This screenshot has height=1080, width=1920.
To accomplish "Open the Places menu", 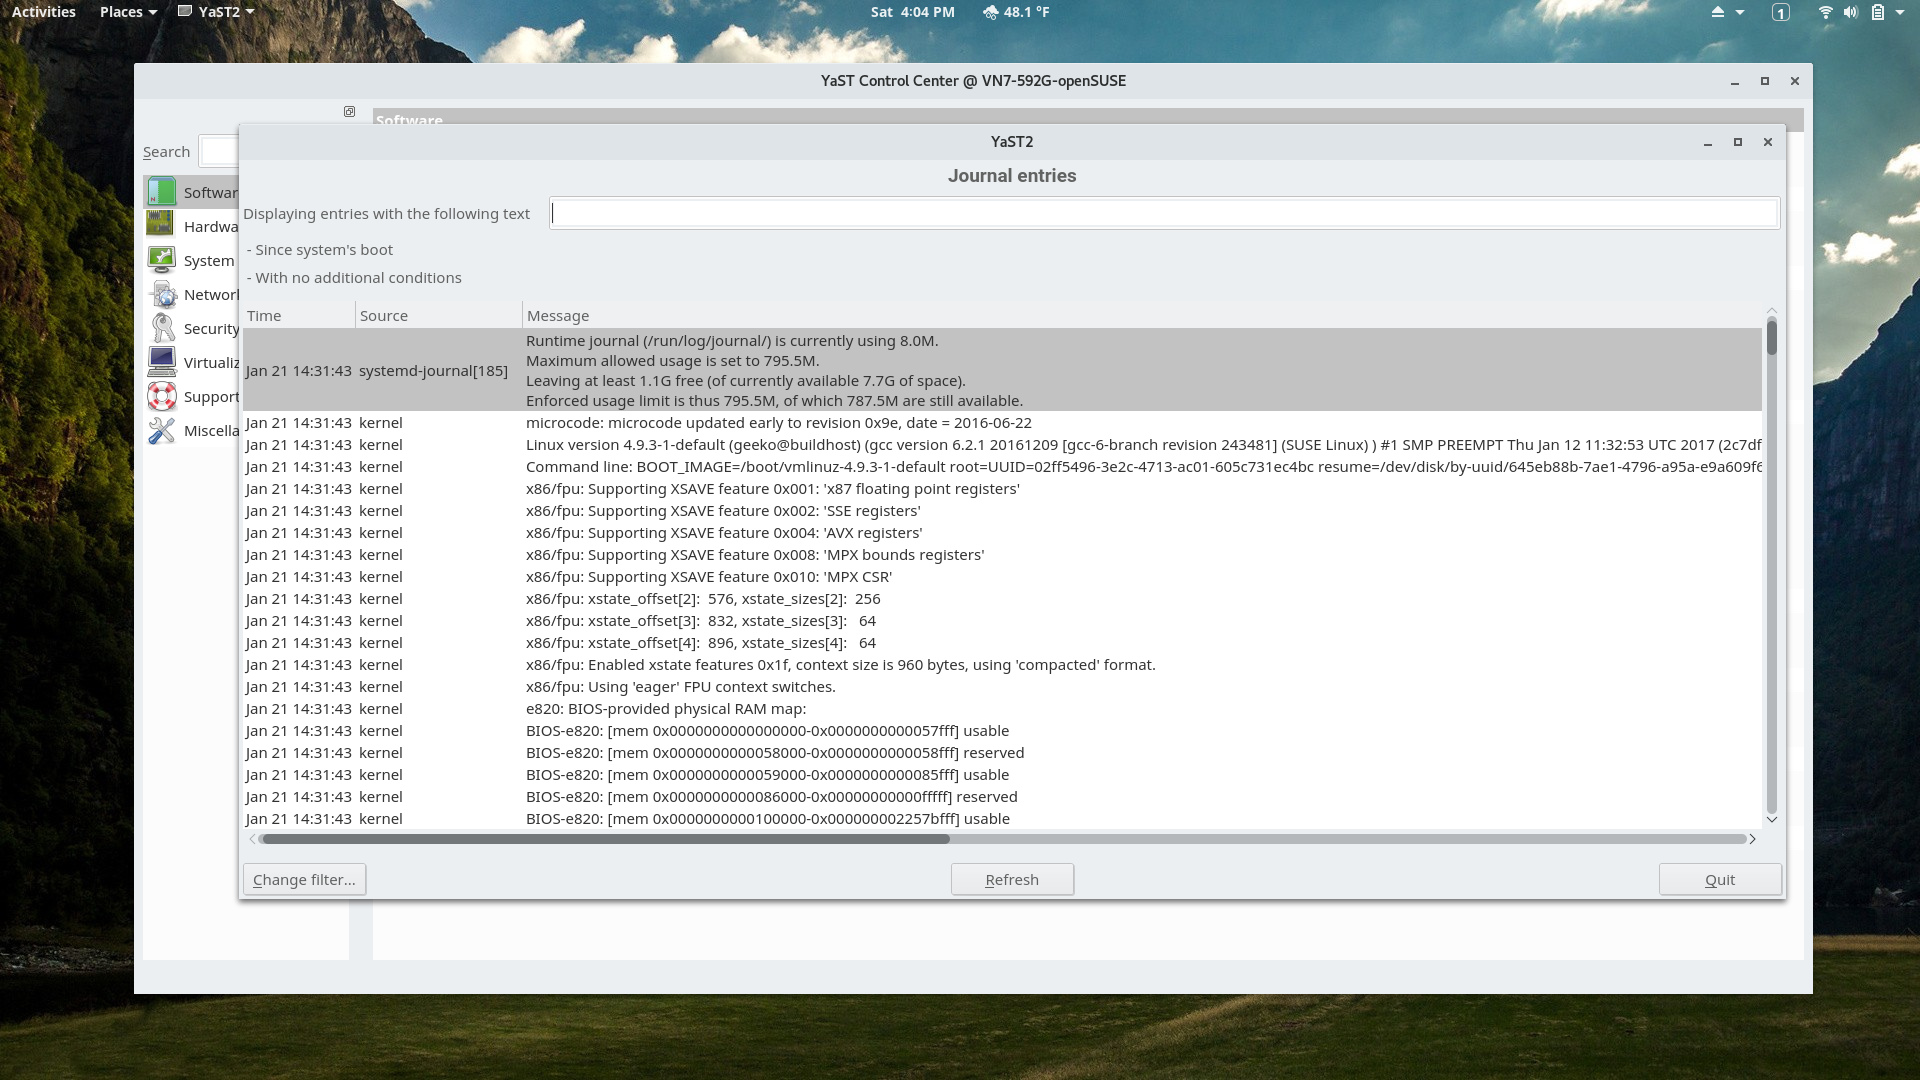I will point(128,12).
